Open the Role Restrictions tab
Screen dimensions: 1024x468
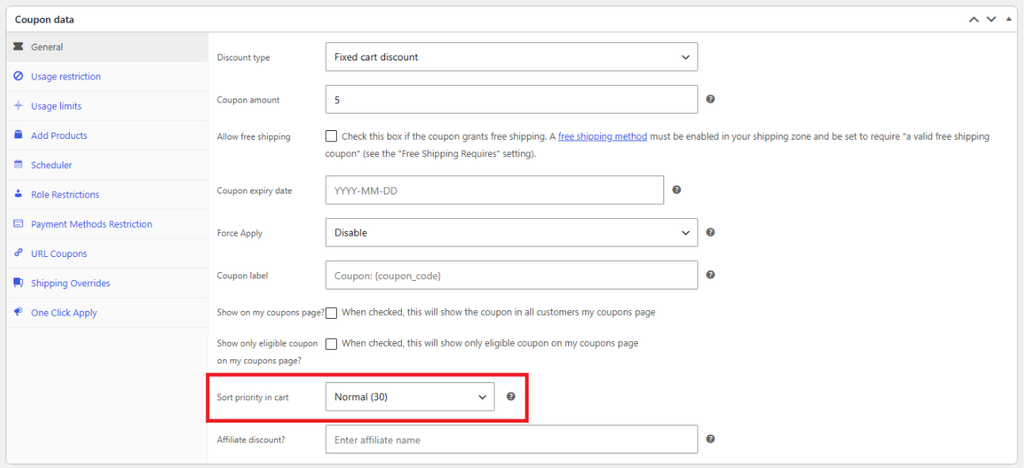pyautogui.click(x=106, y=195)
